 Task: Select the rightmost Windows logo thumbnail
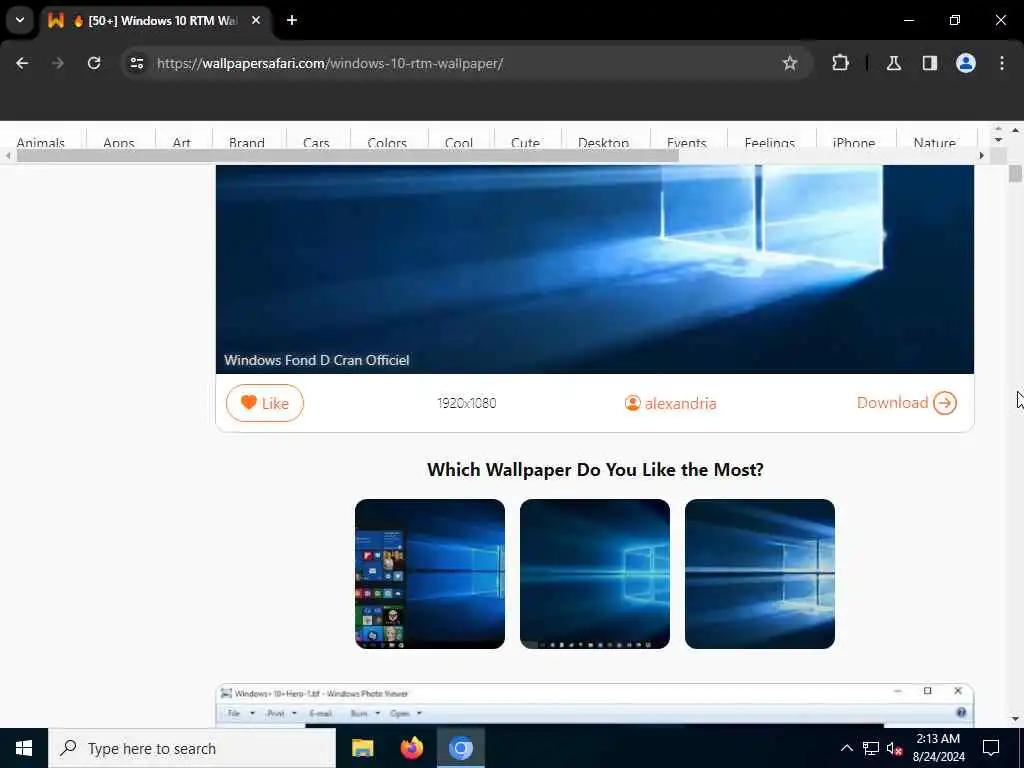pyautogui.click(x=760, y=574)
